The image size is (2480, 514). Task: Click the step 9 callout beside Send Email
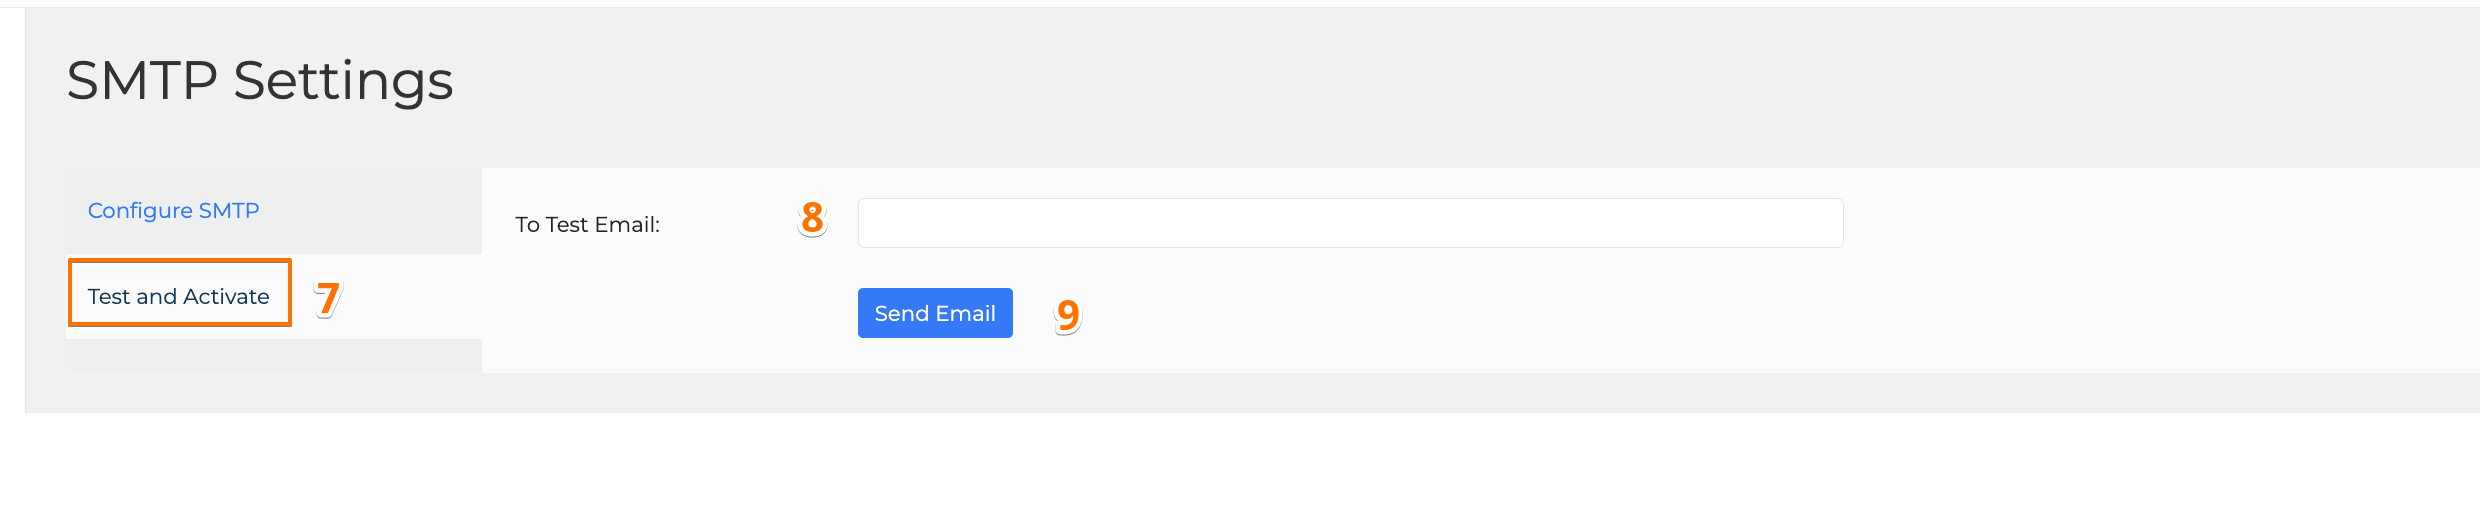point(1067,315)
